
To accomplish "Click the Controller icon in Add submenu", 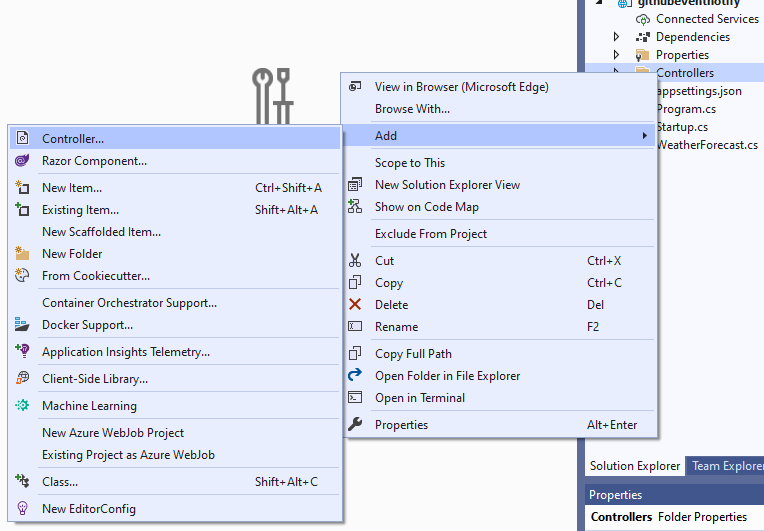I will pos(22,138).
